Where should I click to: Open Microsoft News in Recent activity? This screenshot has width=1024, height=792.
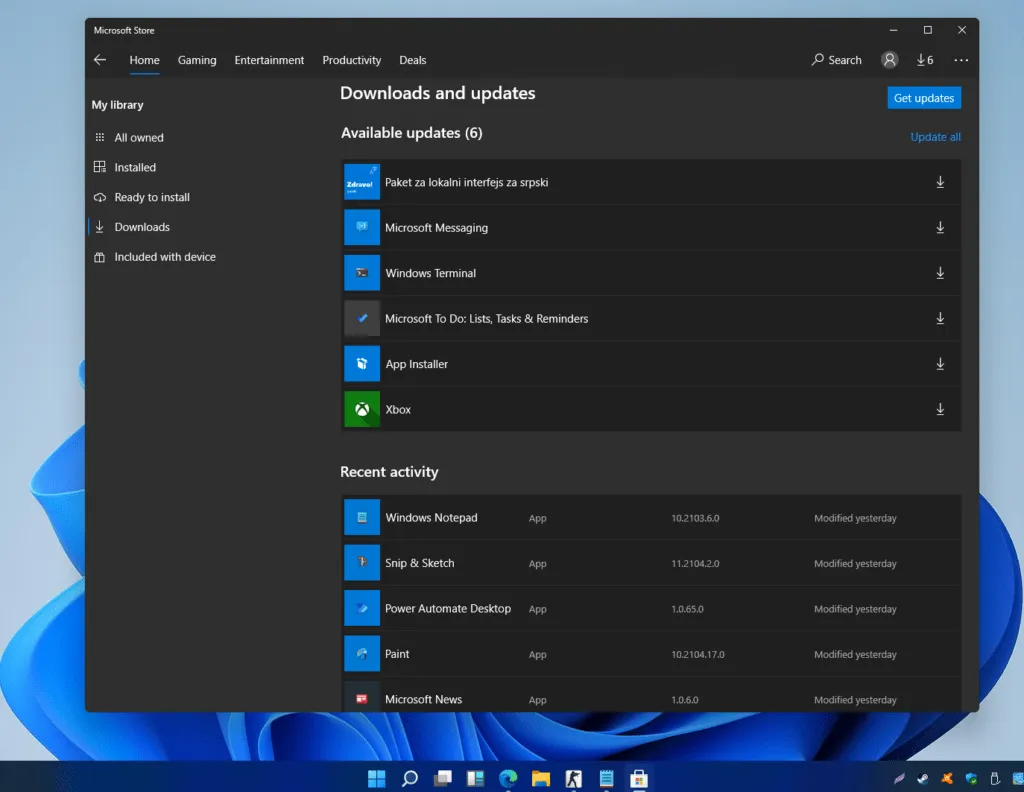pyautogui.click(x=423, y=699)
